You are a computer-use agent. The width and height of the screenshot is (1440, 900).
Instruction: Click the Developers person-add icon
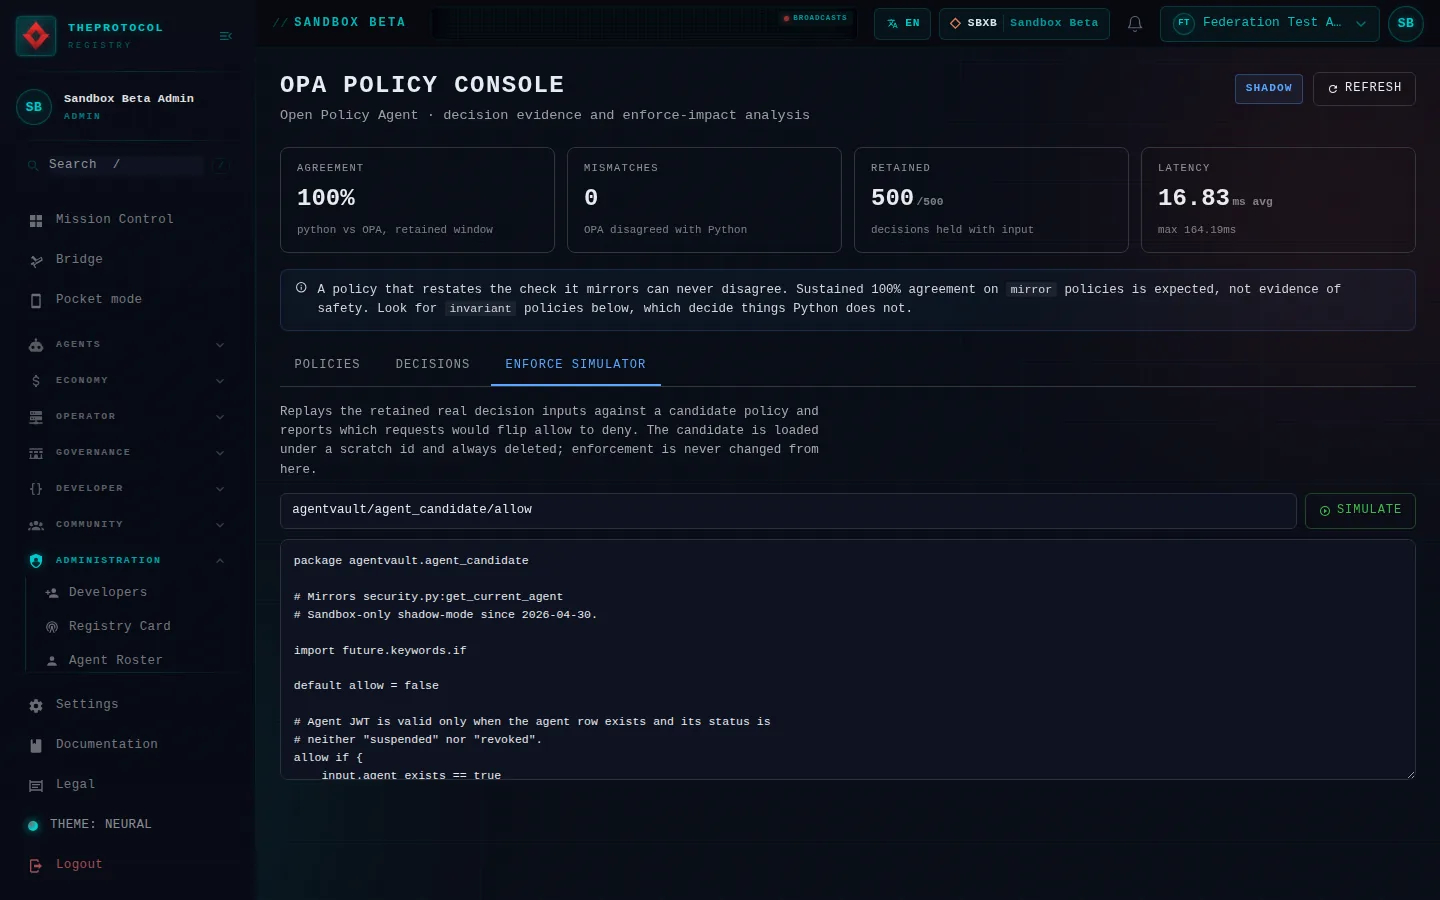52,593
